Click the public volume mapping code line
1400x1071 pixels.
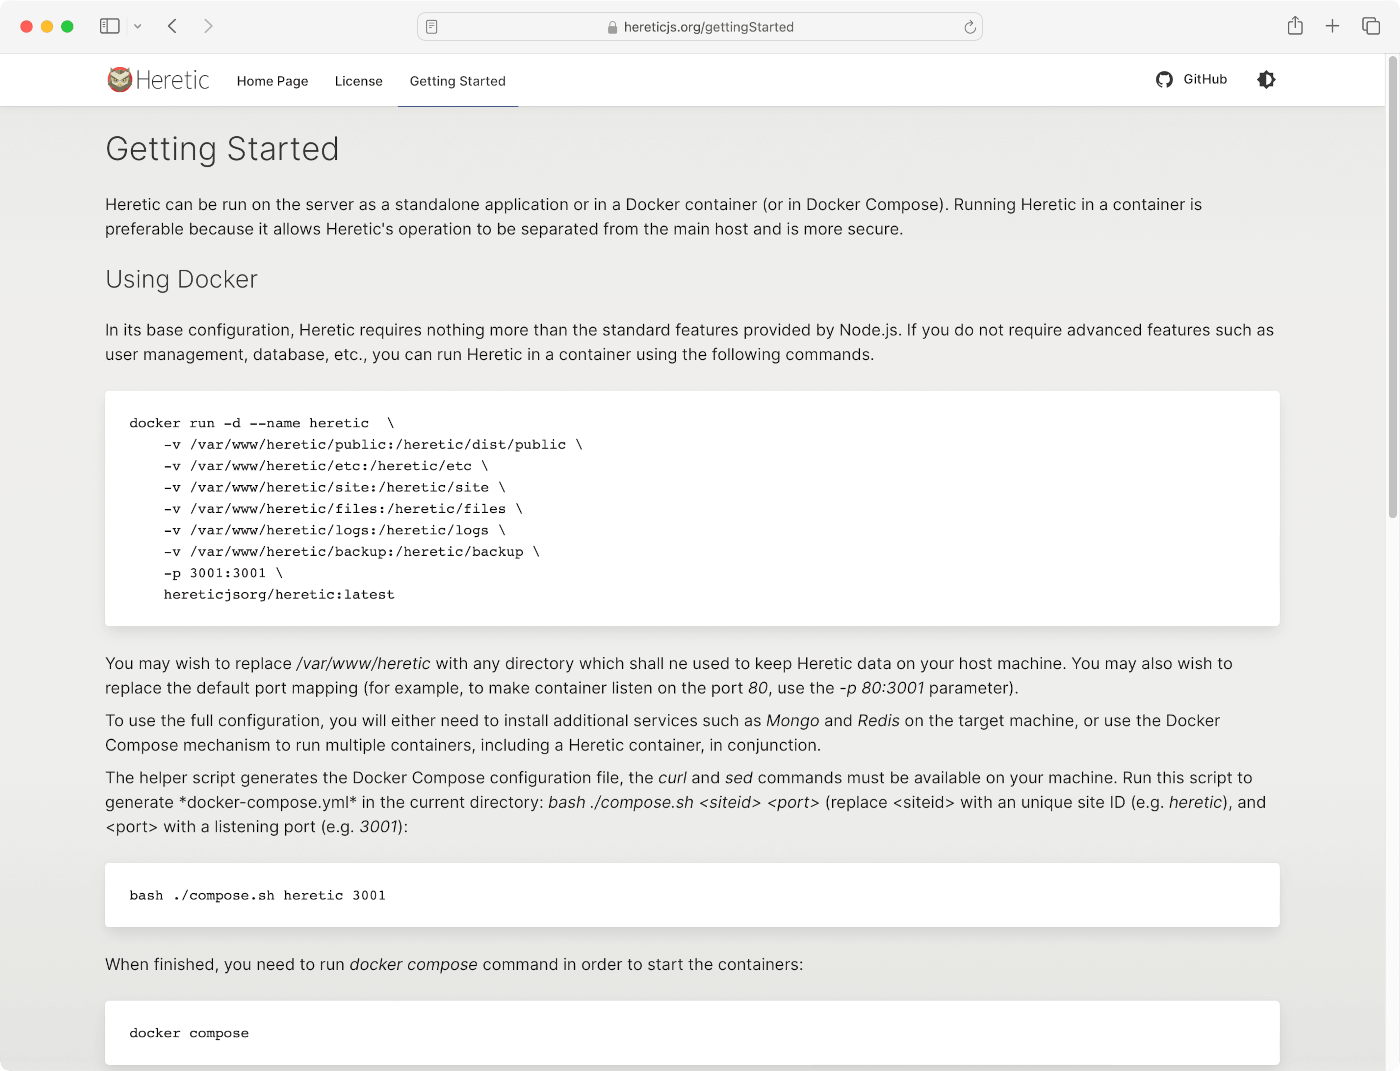point(373,444)
